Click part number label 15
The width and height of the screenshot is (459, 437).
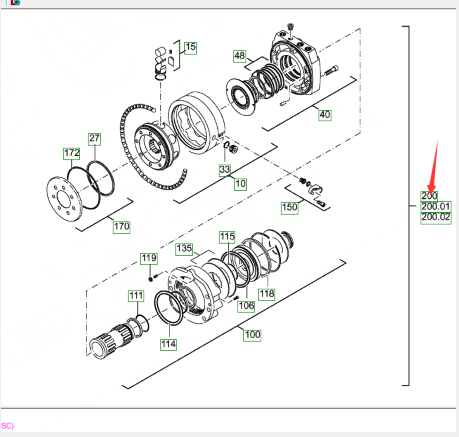pos(190,48)
